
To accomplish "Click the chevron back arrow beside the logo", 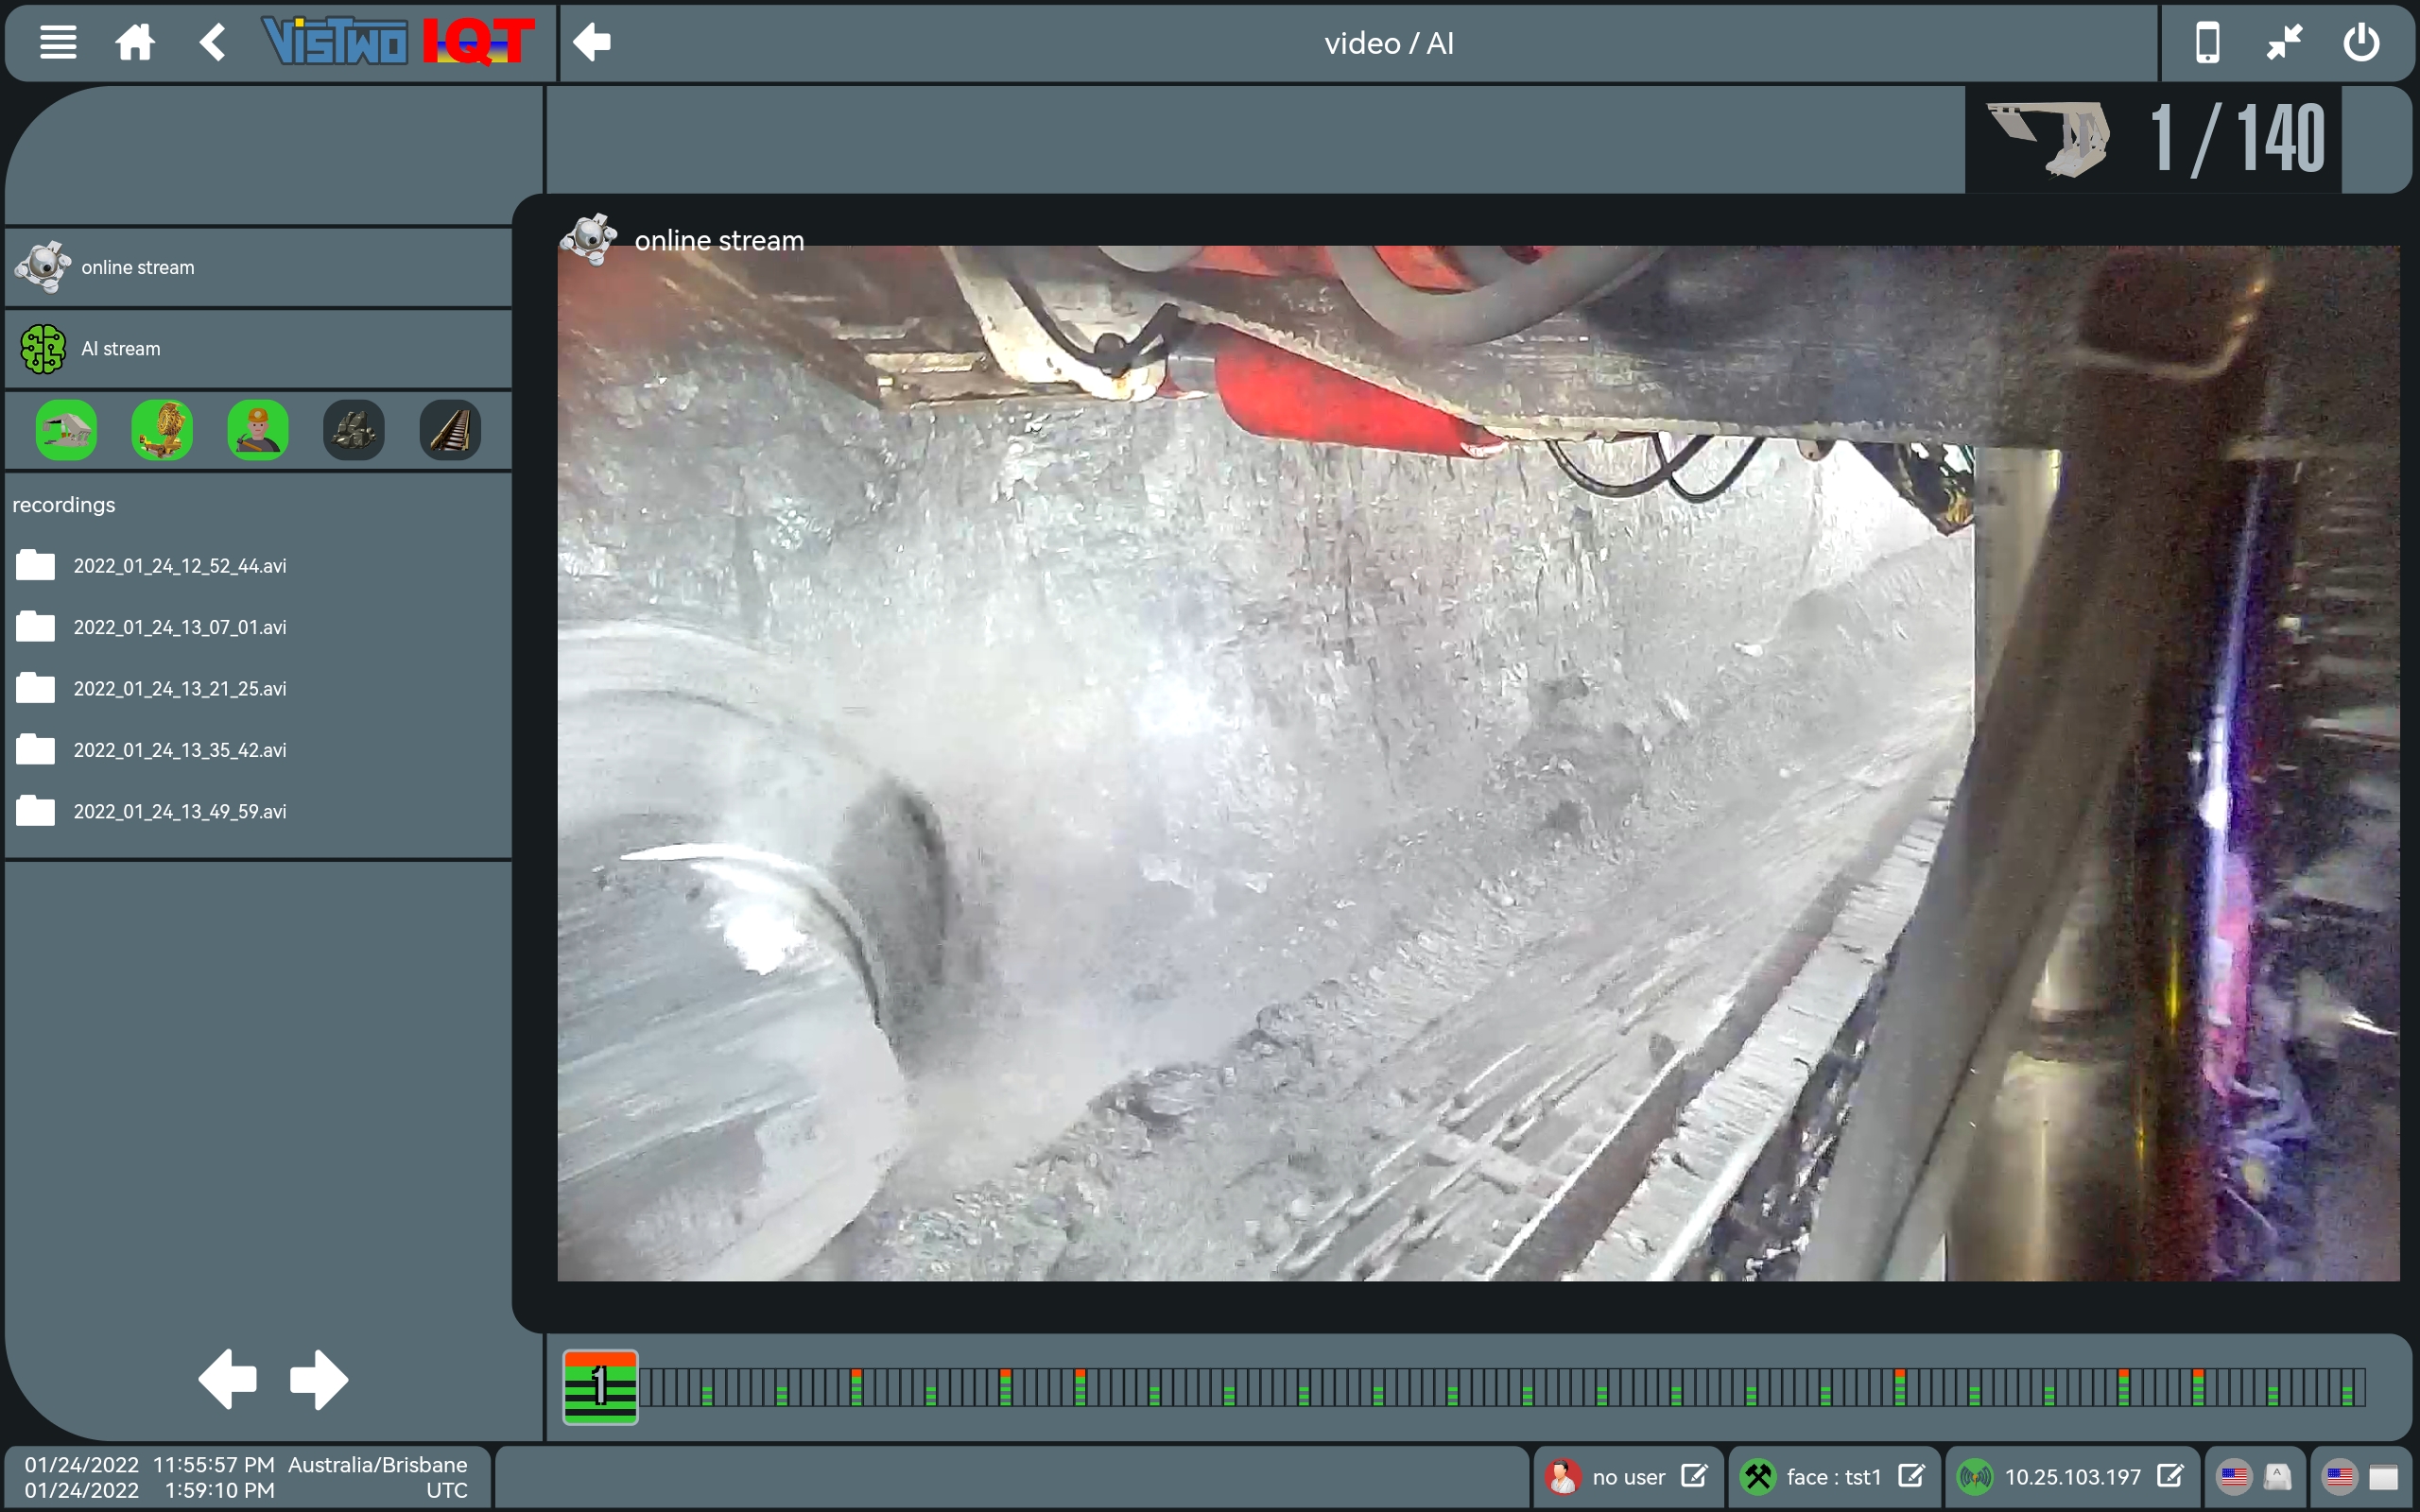I will (x=212, y=43).
